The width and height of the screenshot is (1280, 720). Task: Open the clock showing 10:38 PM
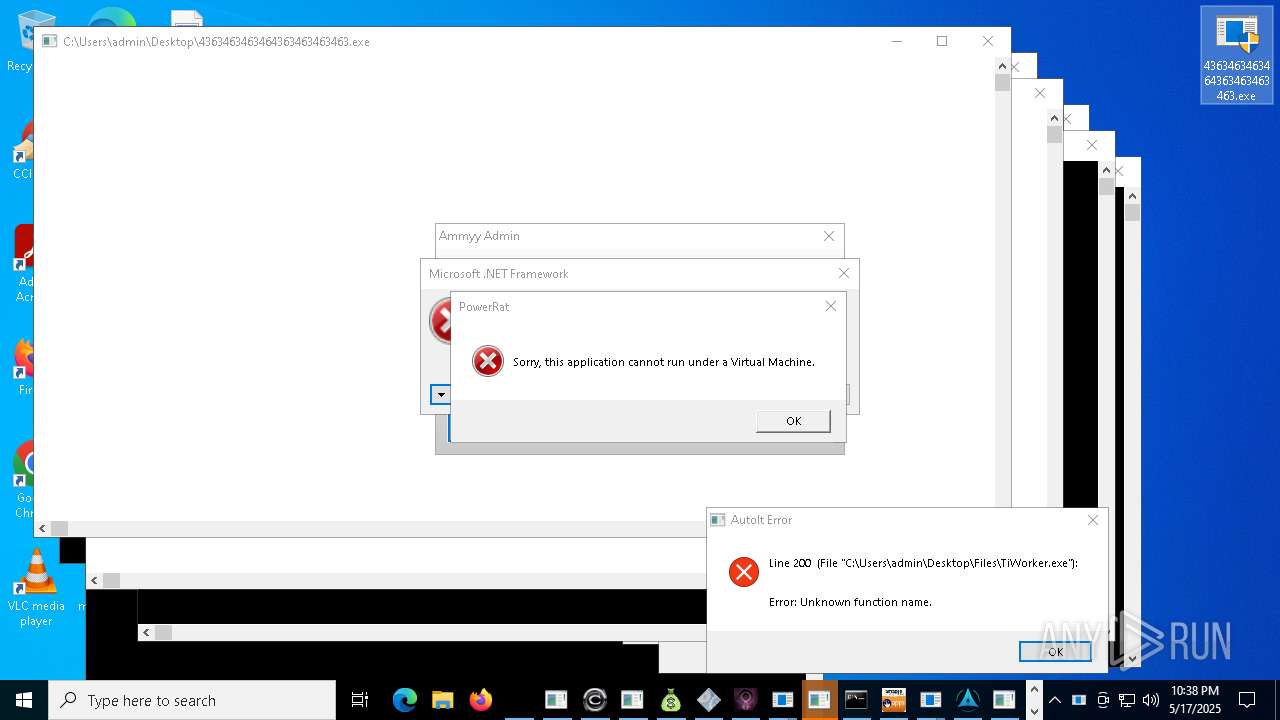(x=1195, y=700)
